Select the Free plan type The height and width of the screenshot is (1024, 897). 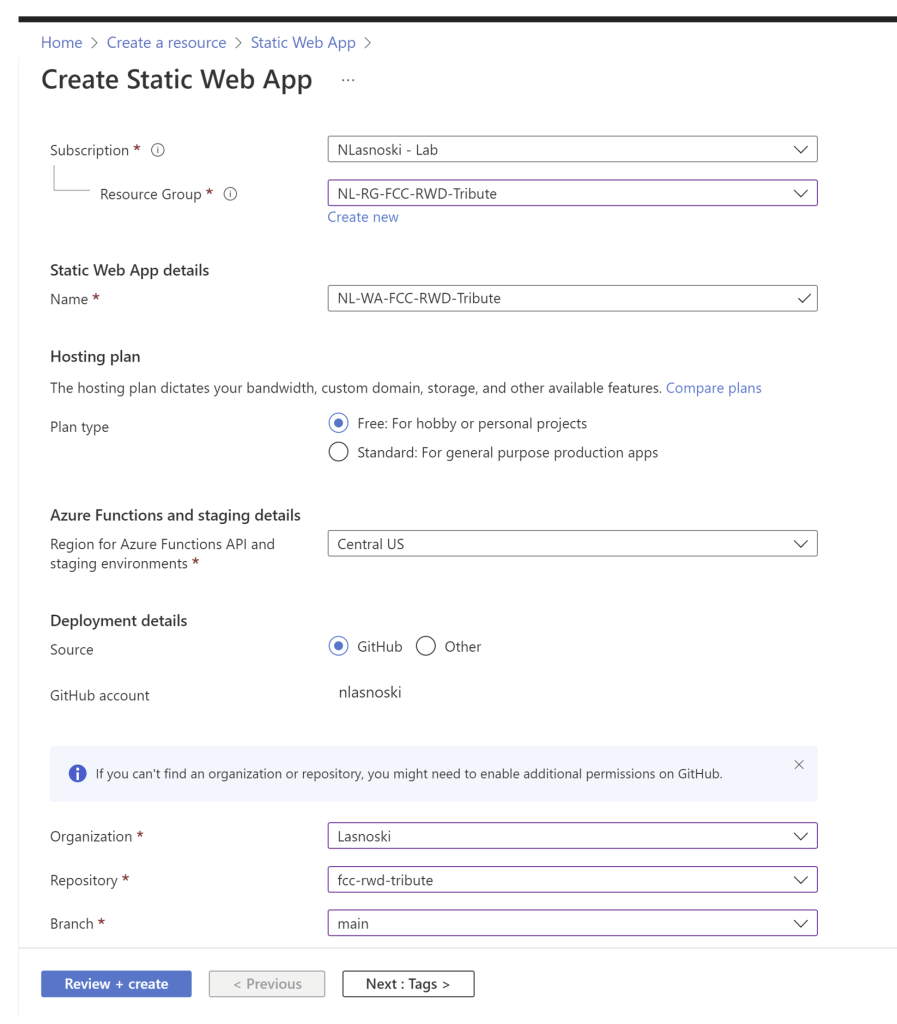[339, 423]
